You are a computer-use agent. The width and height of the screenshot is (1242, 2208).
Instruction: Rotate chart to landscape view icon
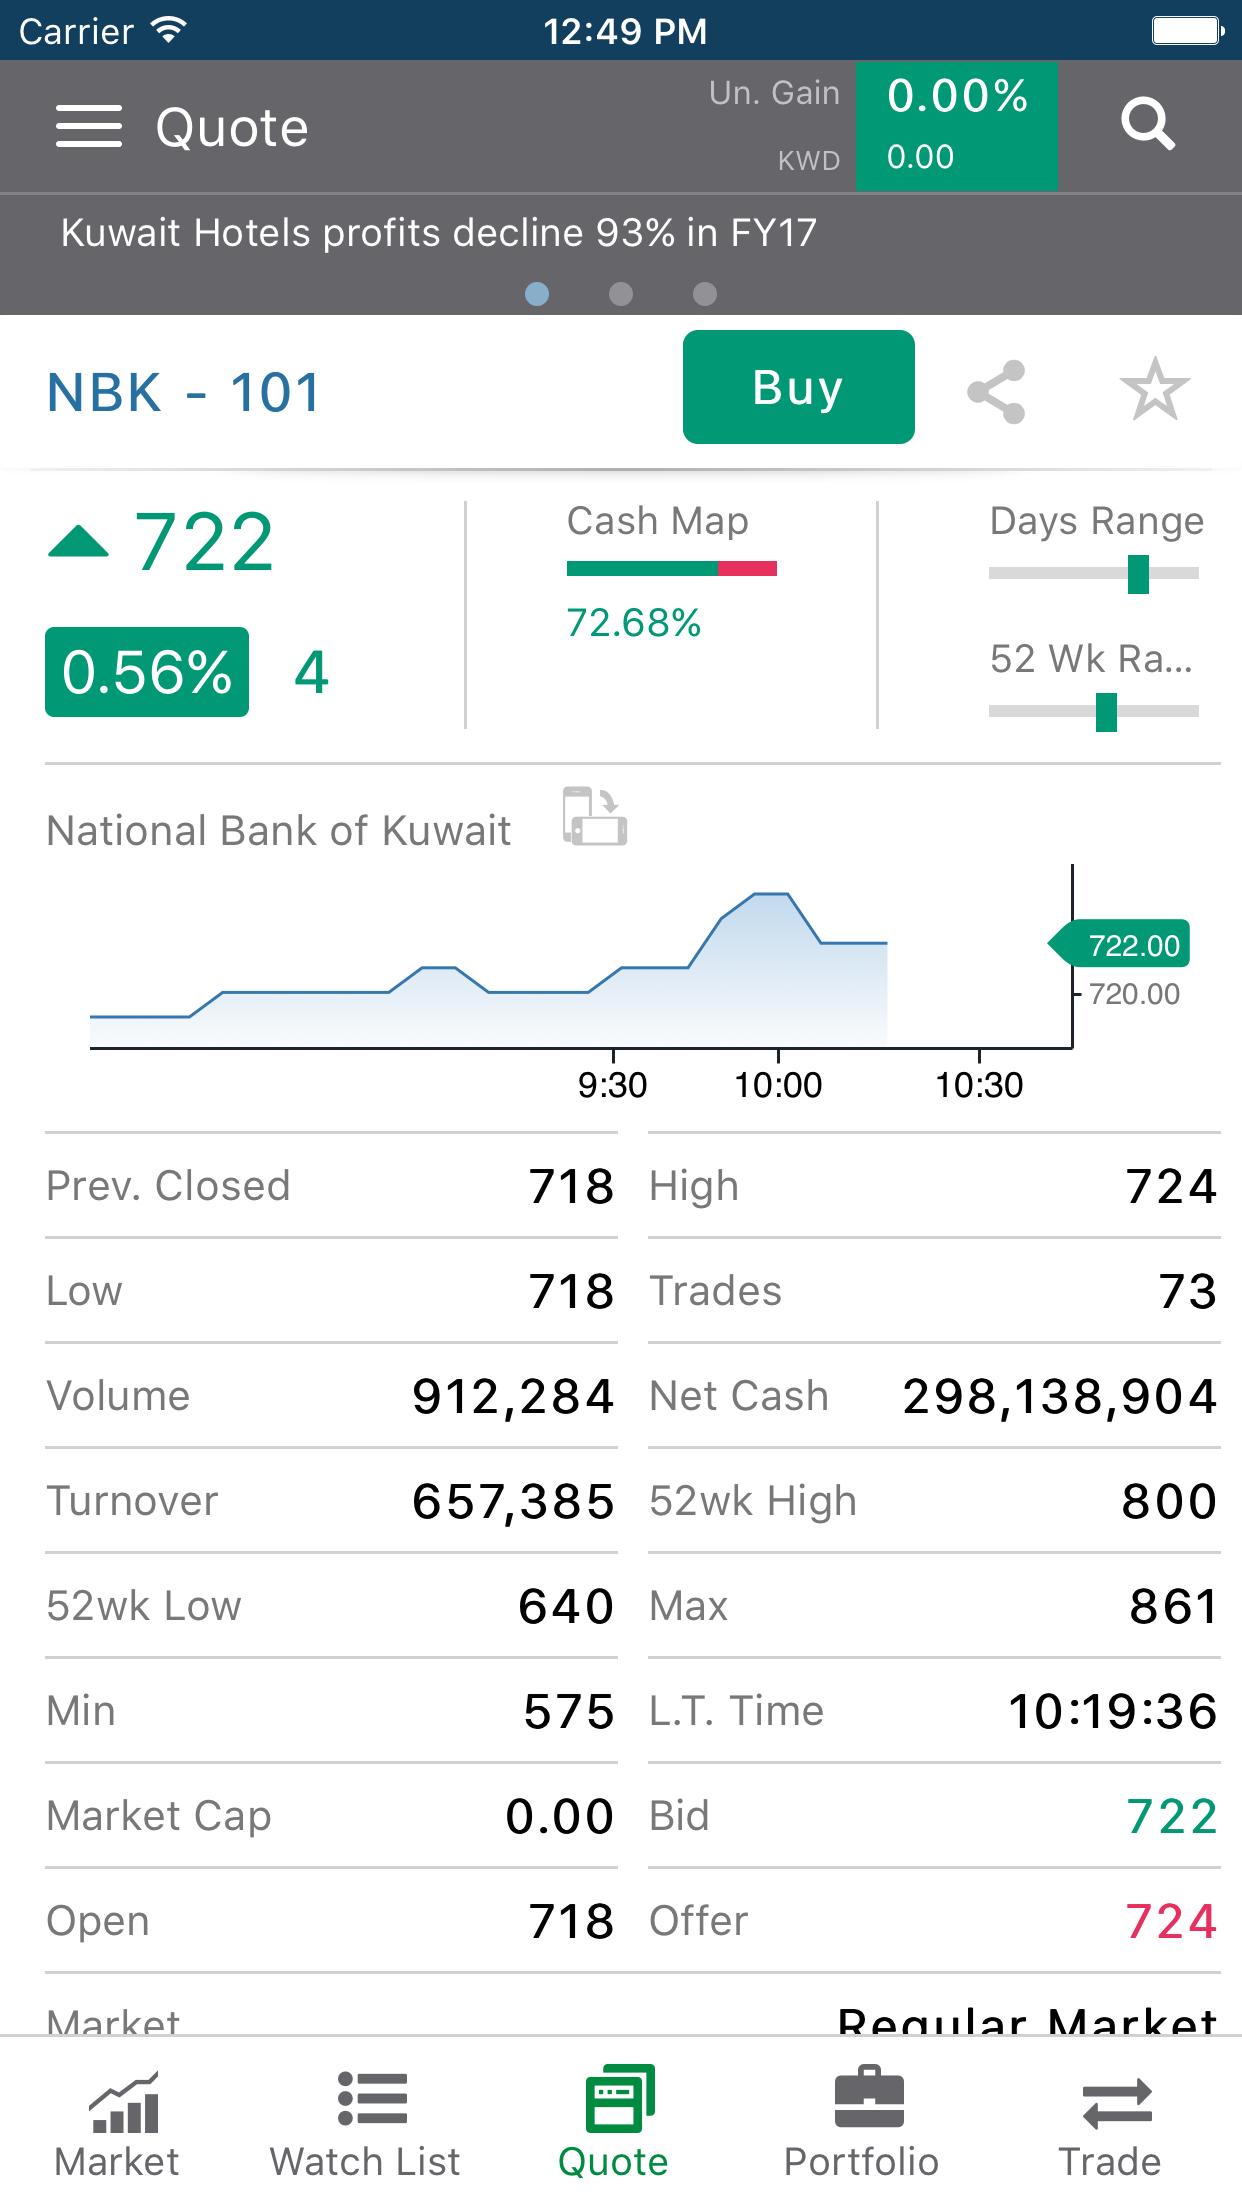pos(595,816)
